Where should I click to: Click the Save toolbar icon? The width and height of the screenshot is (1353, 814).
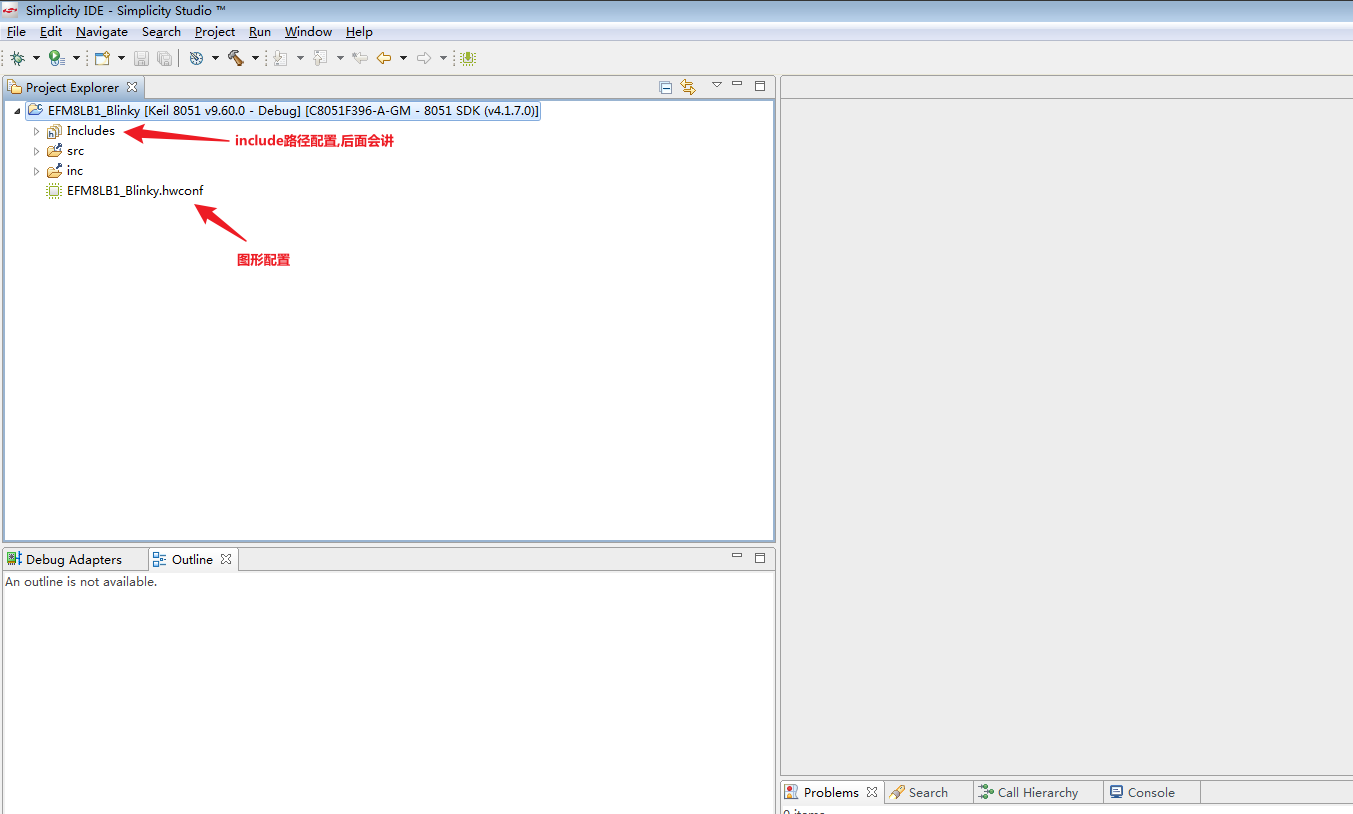tap(141, 57)
